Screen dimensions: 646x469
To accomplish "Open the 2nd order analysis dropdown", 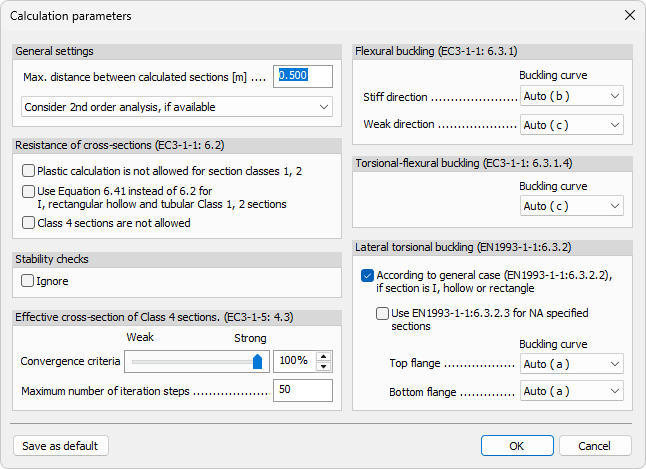I will click(177, 107).
